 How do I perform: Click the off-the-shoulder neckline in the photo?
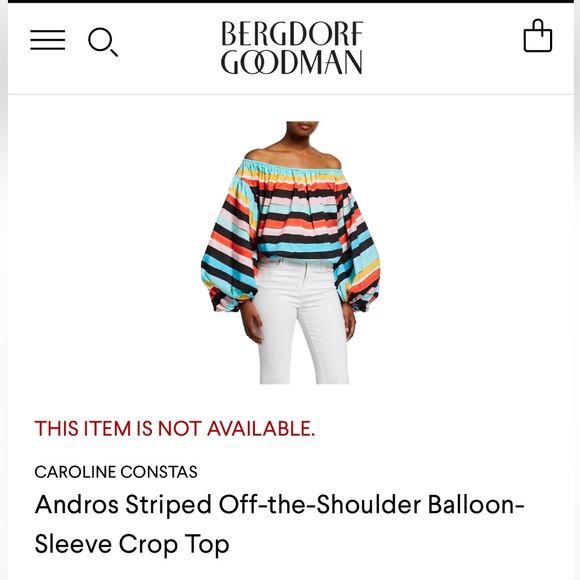click(x=292, y=165)
